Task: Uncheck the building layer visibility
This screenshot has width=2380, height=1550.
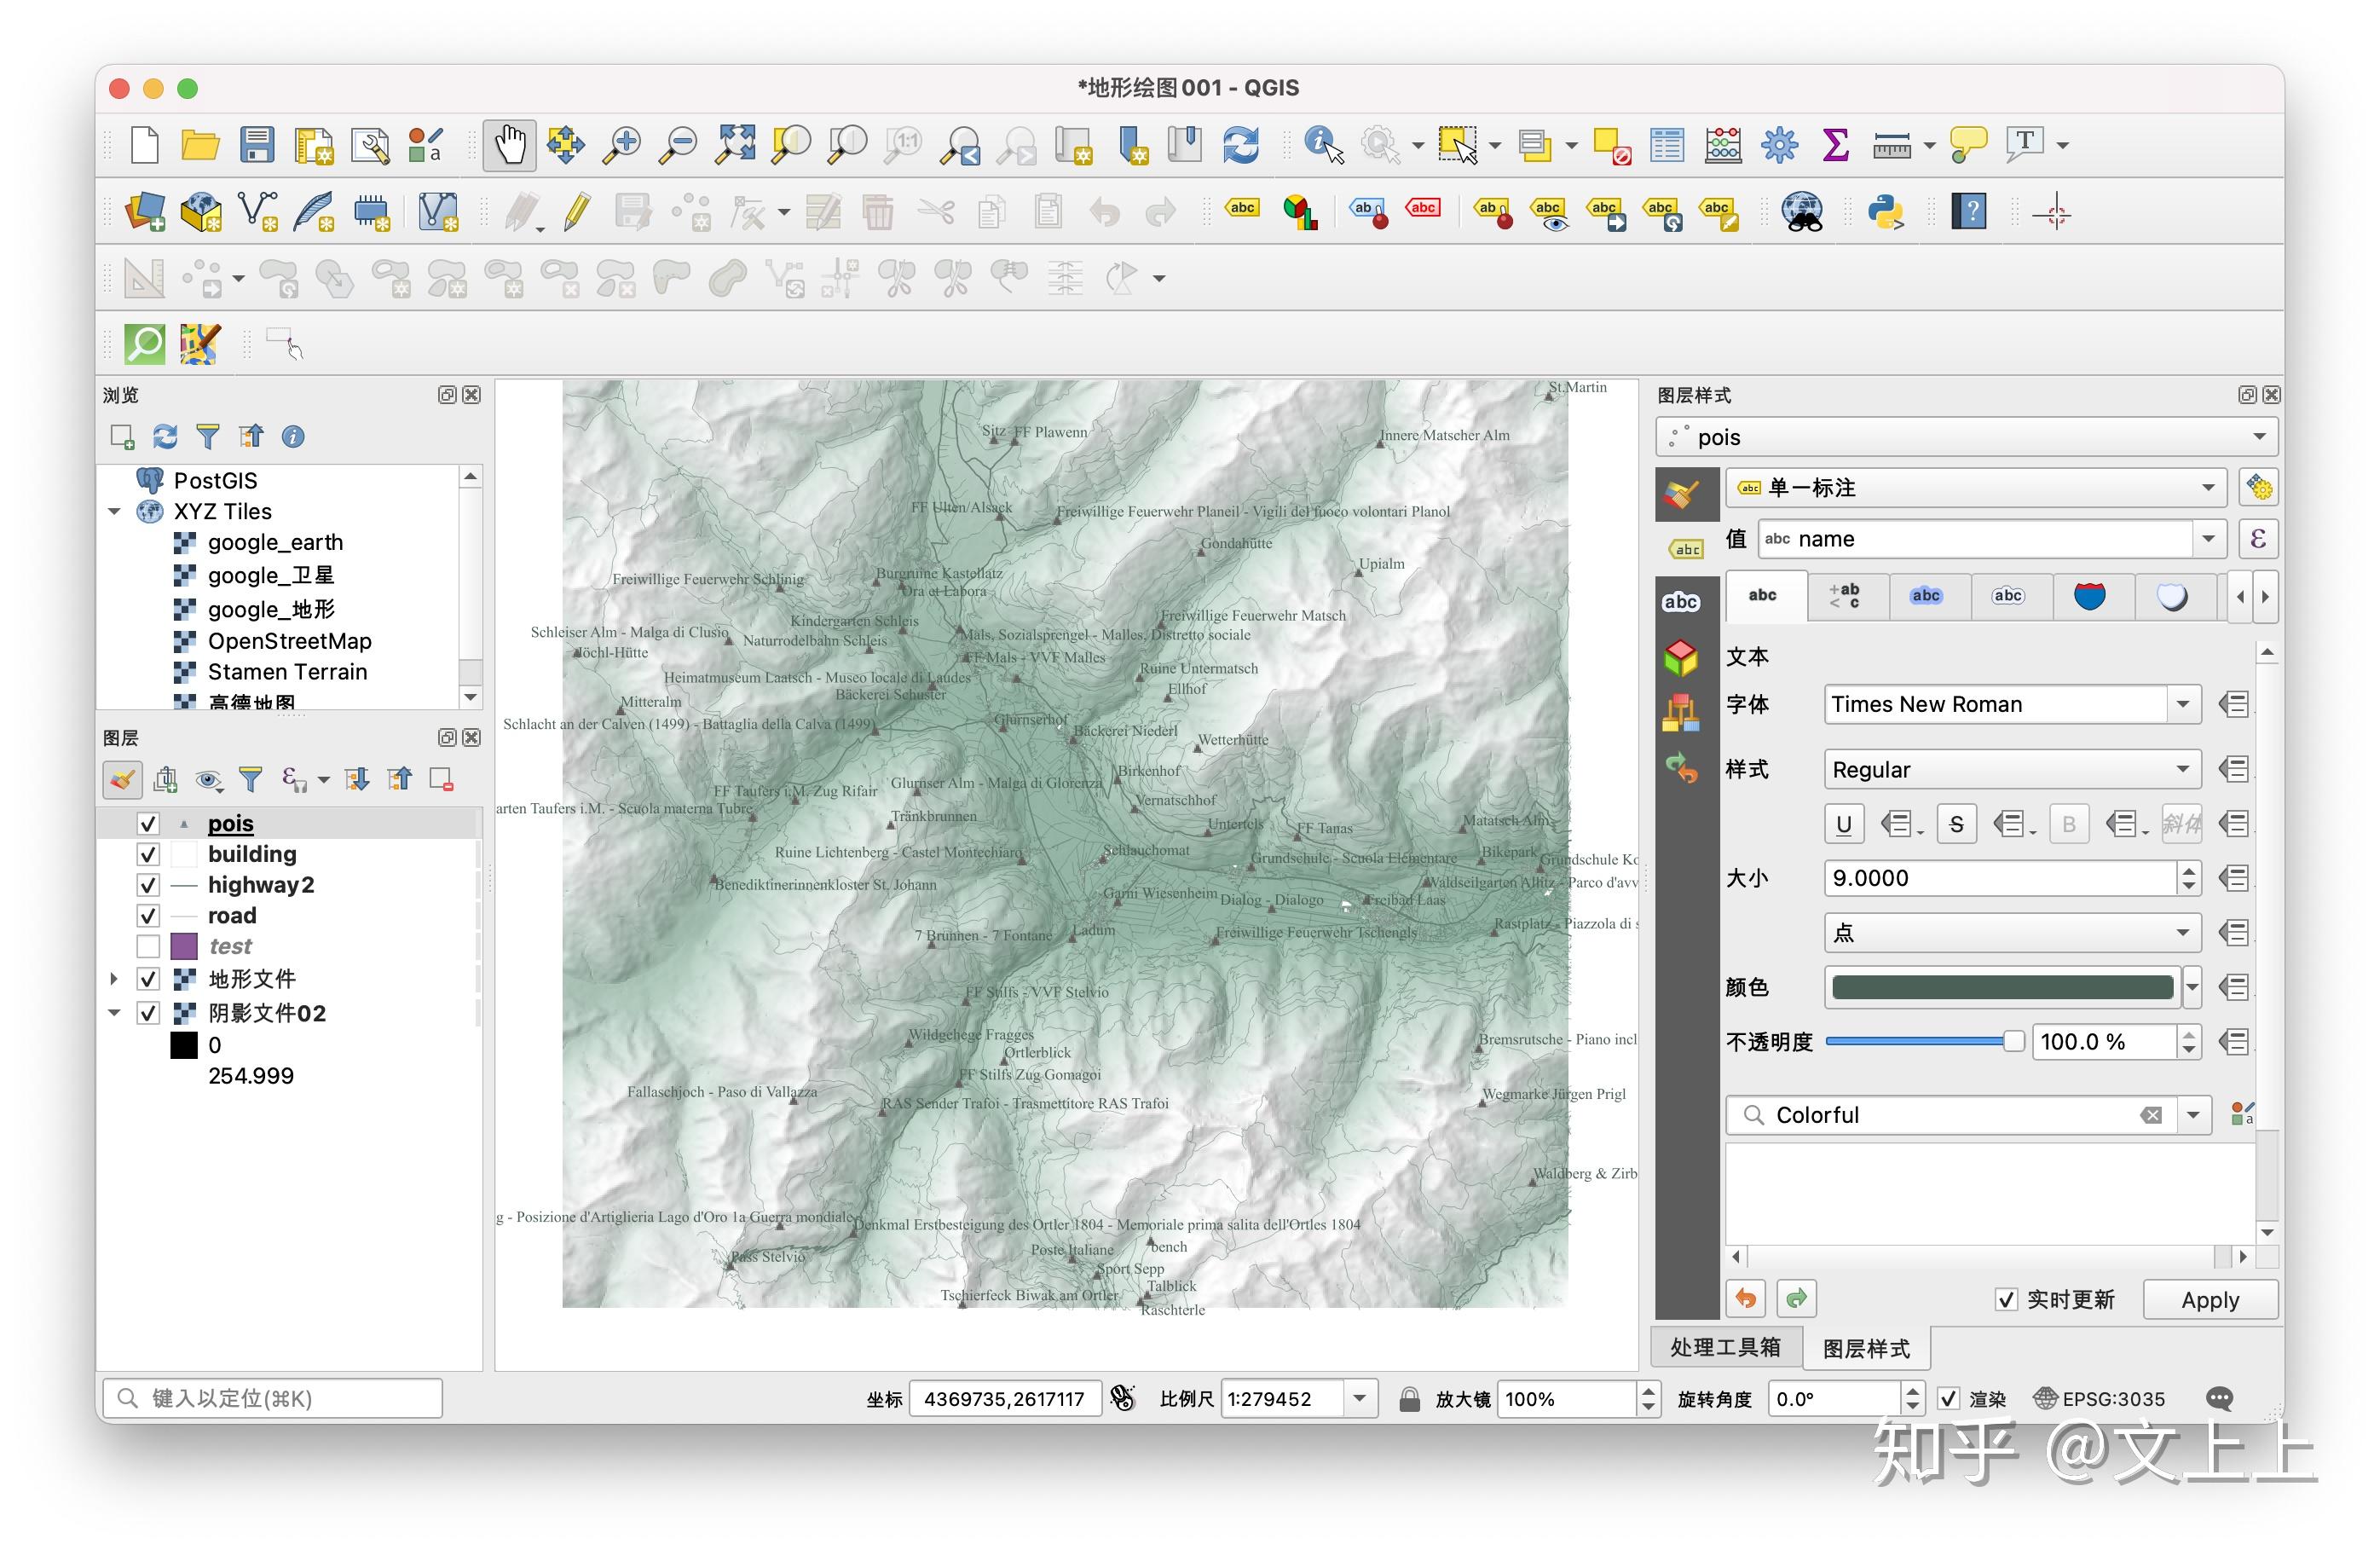Action: pos(148,855)
